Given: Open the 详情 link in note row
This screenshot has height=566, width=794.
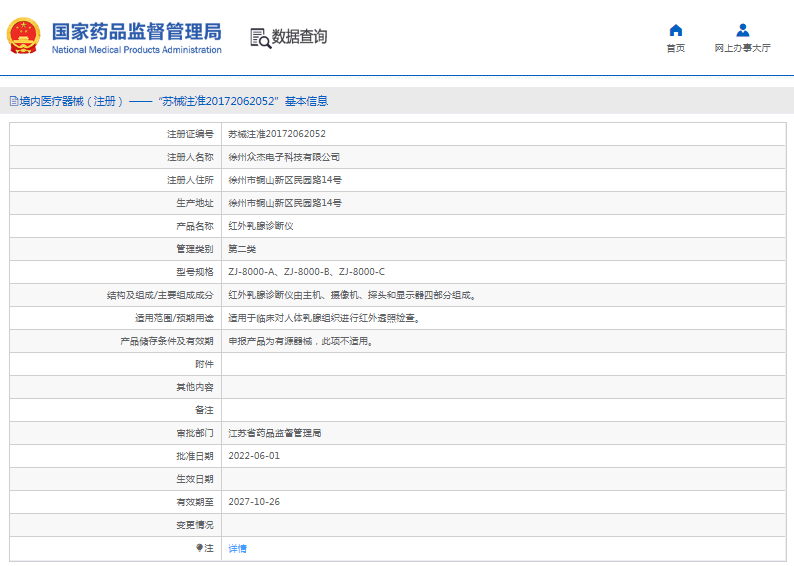Looking at the screenshot, I should pyautogui.click(x=237, y=548).
